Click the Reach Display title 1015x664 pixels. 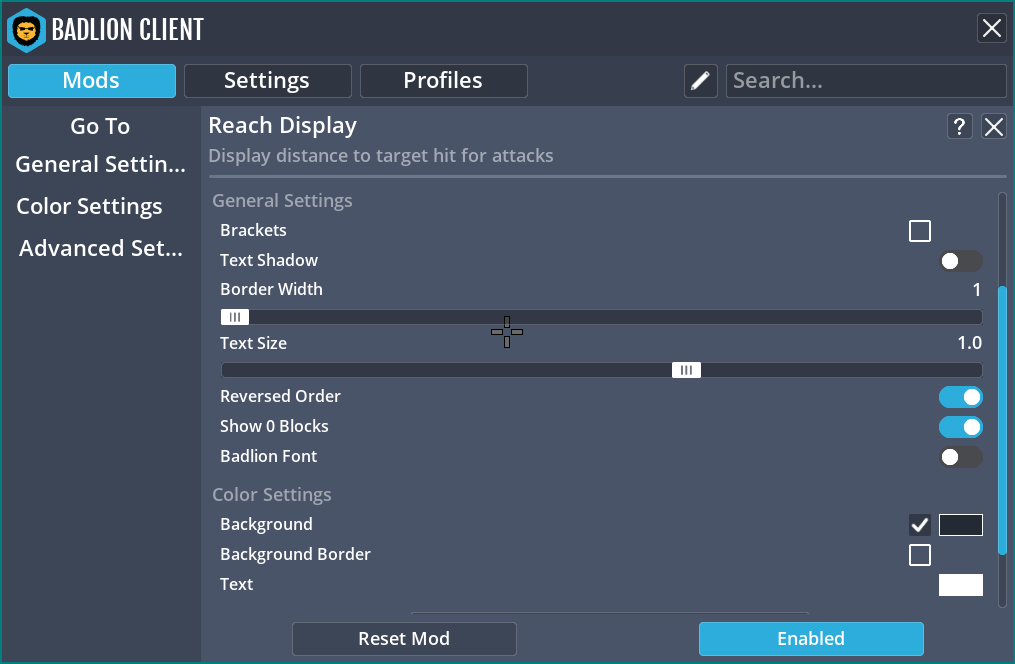click(x=282, y=126)
